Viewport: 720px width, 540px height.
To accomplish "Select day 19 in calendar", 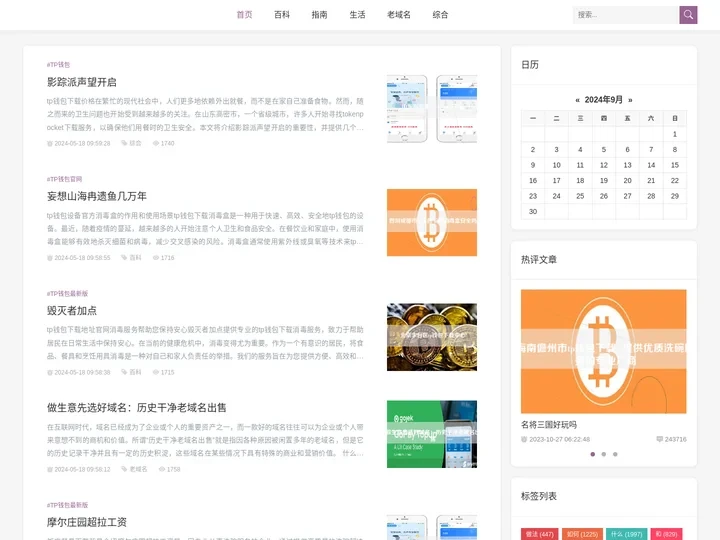I will pos(604,181).
